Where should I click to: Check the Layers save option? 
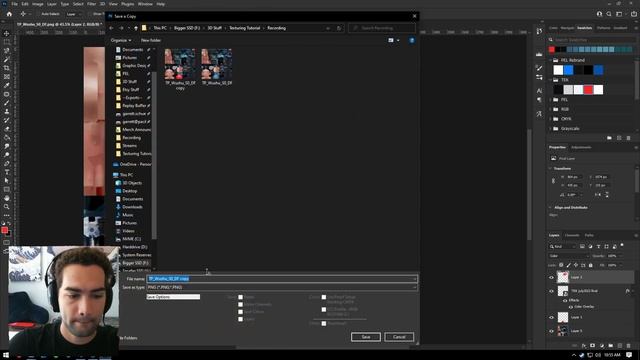[x=240, y=319]
